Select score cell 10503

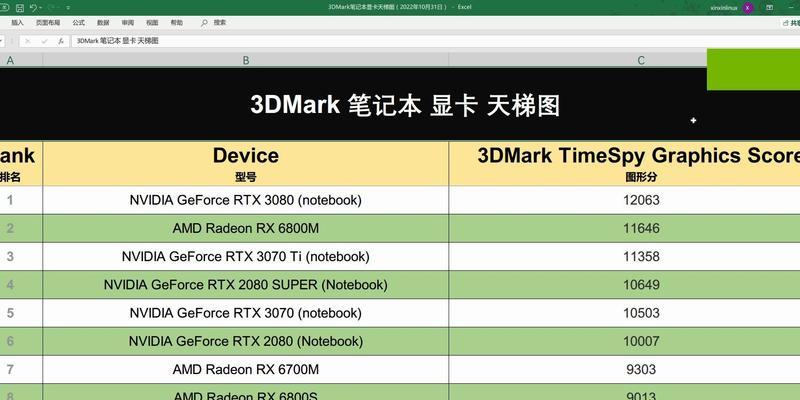[624, 313]
